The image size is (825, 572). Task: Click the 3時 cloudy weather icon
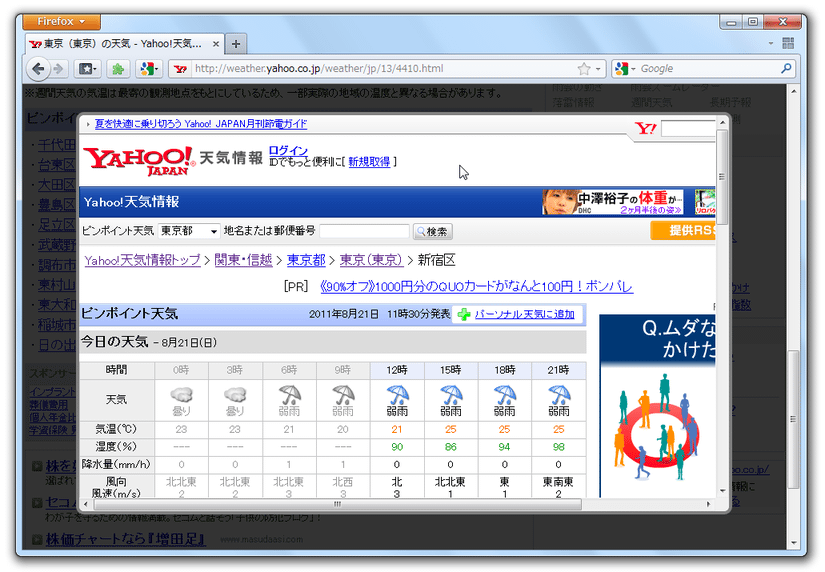coord(235,395)
